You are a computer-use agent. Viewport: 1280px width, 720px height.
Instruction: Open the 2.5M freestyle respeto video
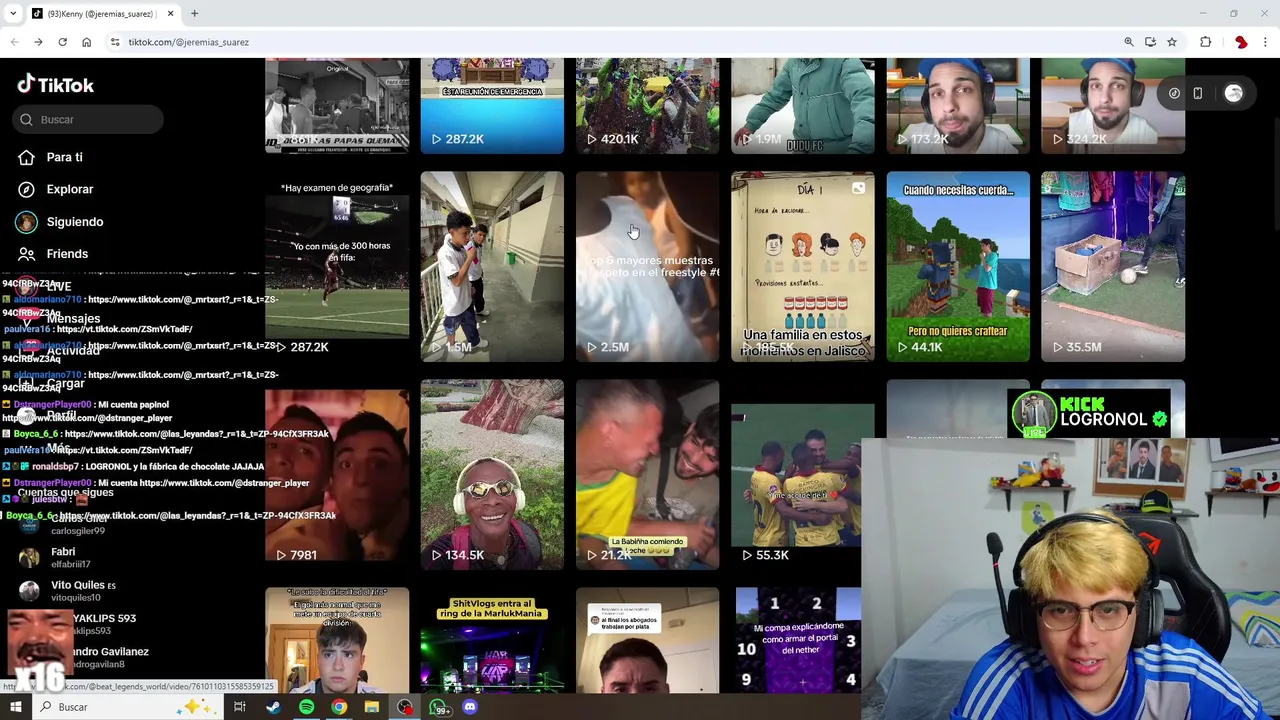[647, 266]
